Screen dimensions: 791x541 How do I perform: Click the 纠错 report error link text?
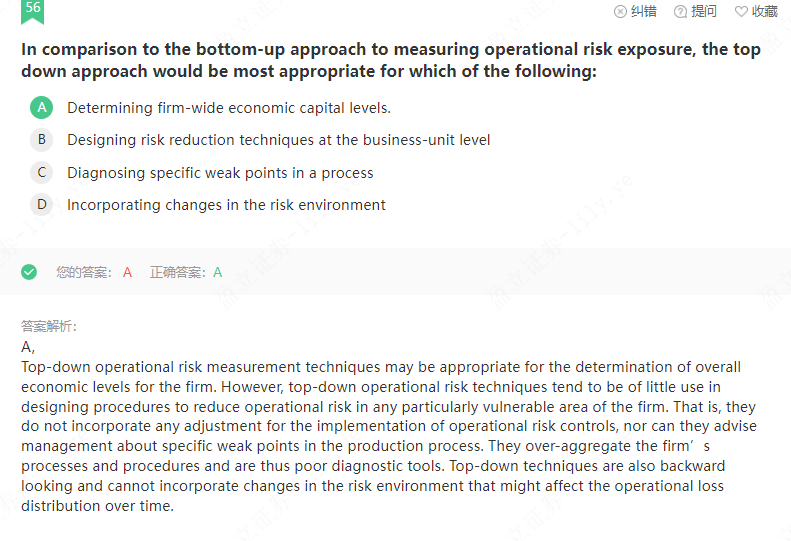click(x=643, y=11)
